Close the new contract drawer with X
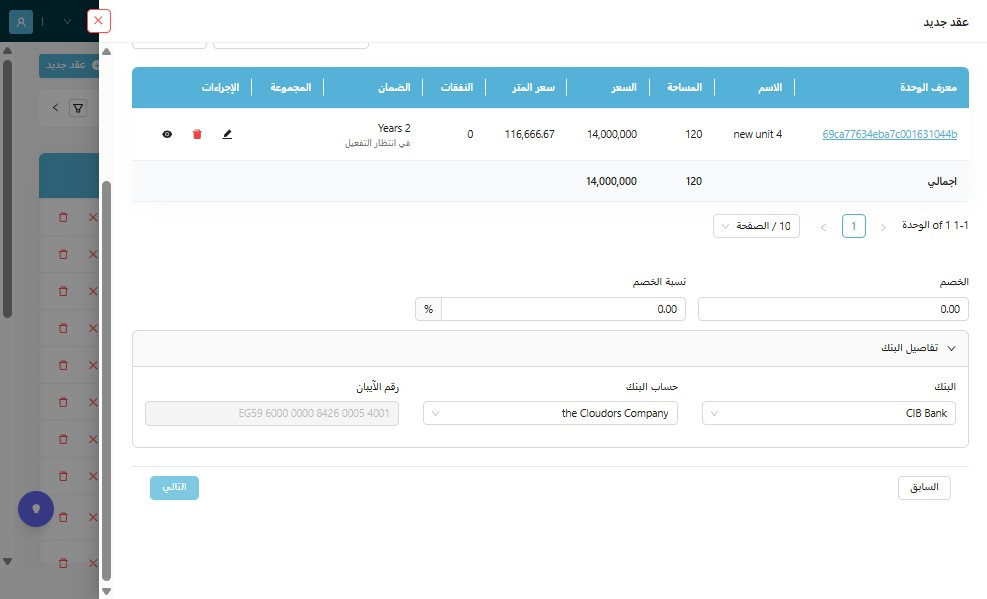 click(98, 21)
